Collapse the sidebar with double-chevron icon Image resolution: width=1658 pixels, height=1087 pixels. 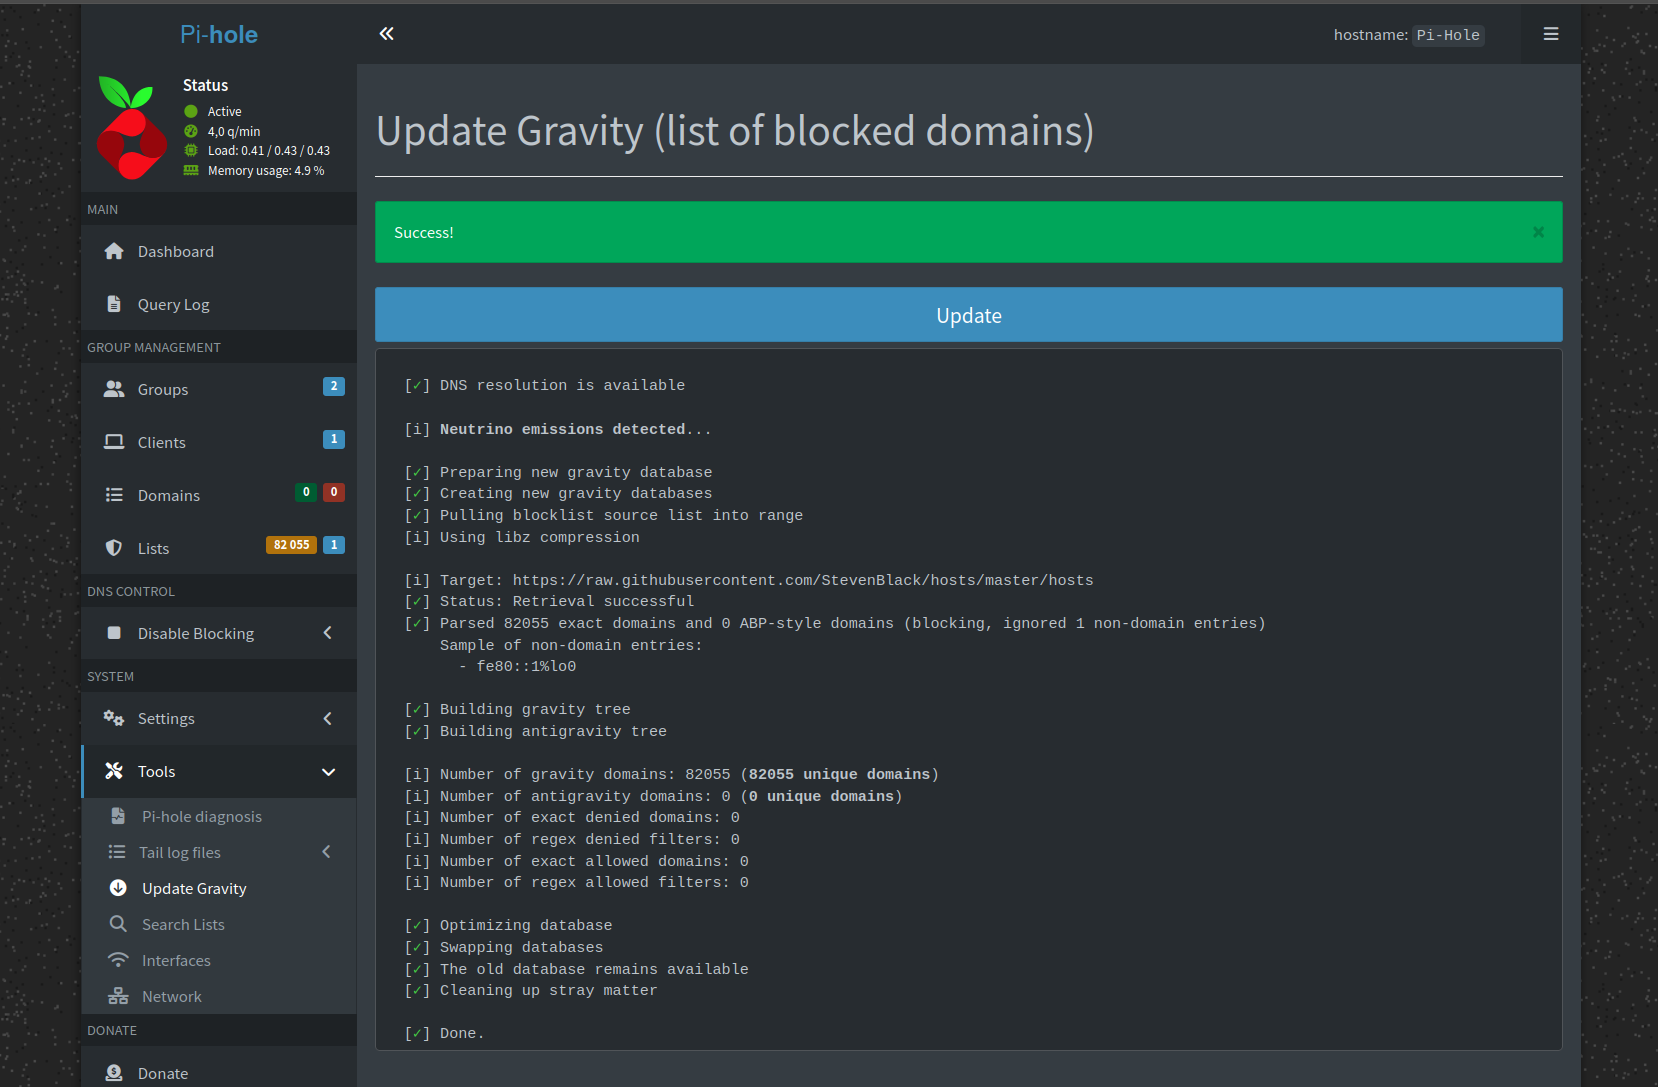387,34
